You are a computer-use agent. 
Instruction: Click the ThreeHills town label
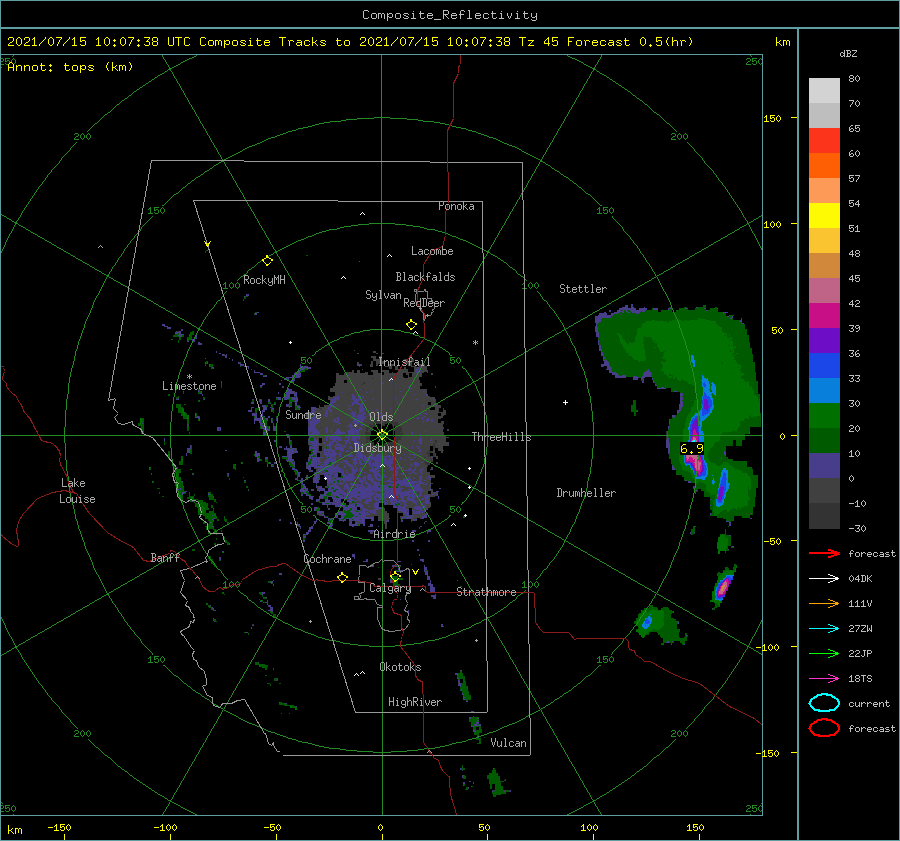pyautogui.click(x=502, y=437)
